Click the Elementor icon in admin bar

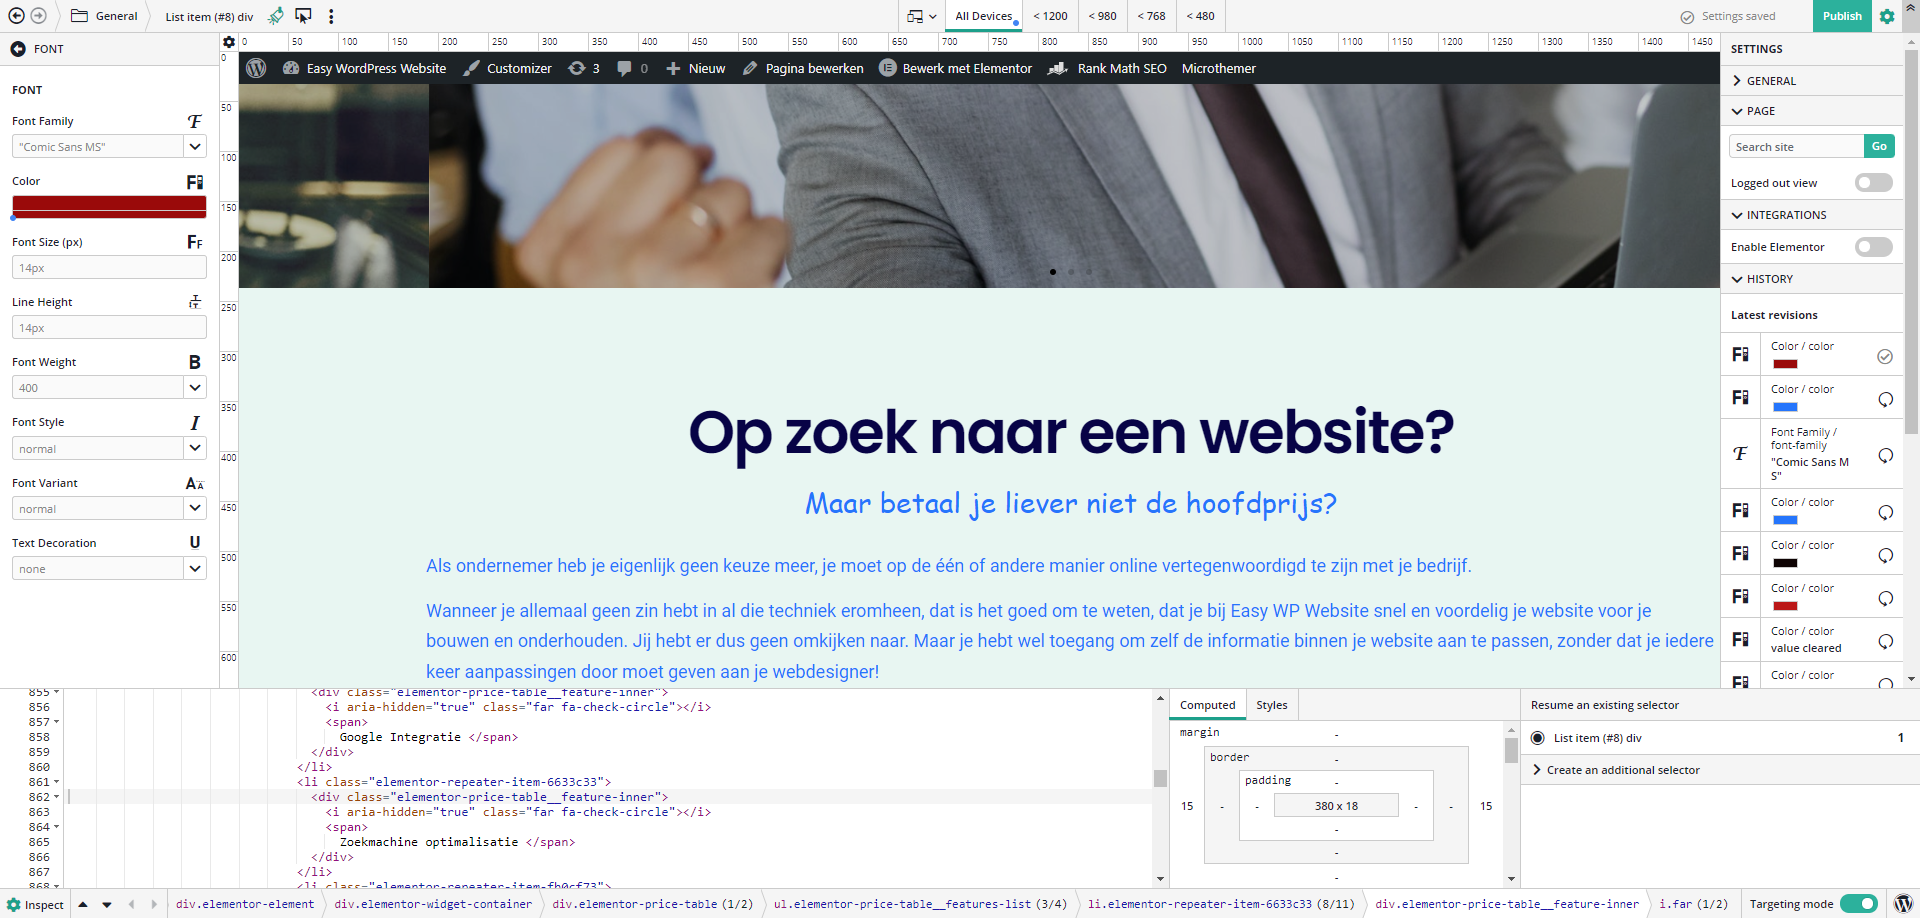pyautogui.click(x=887, y=68)
